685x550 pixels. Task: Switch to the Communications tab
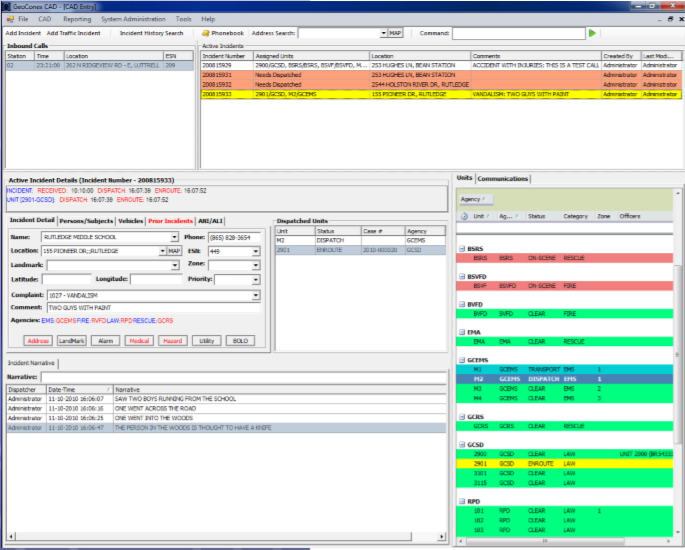point(503,179)
